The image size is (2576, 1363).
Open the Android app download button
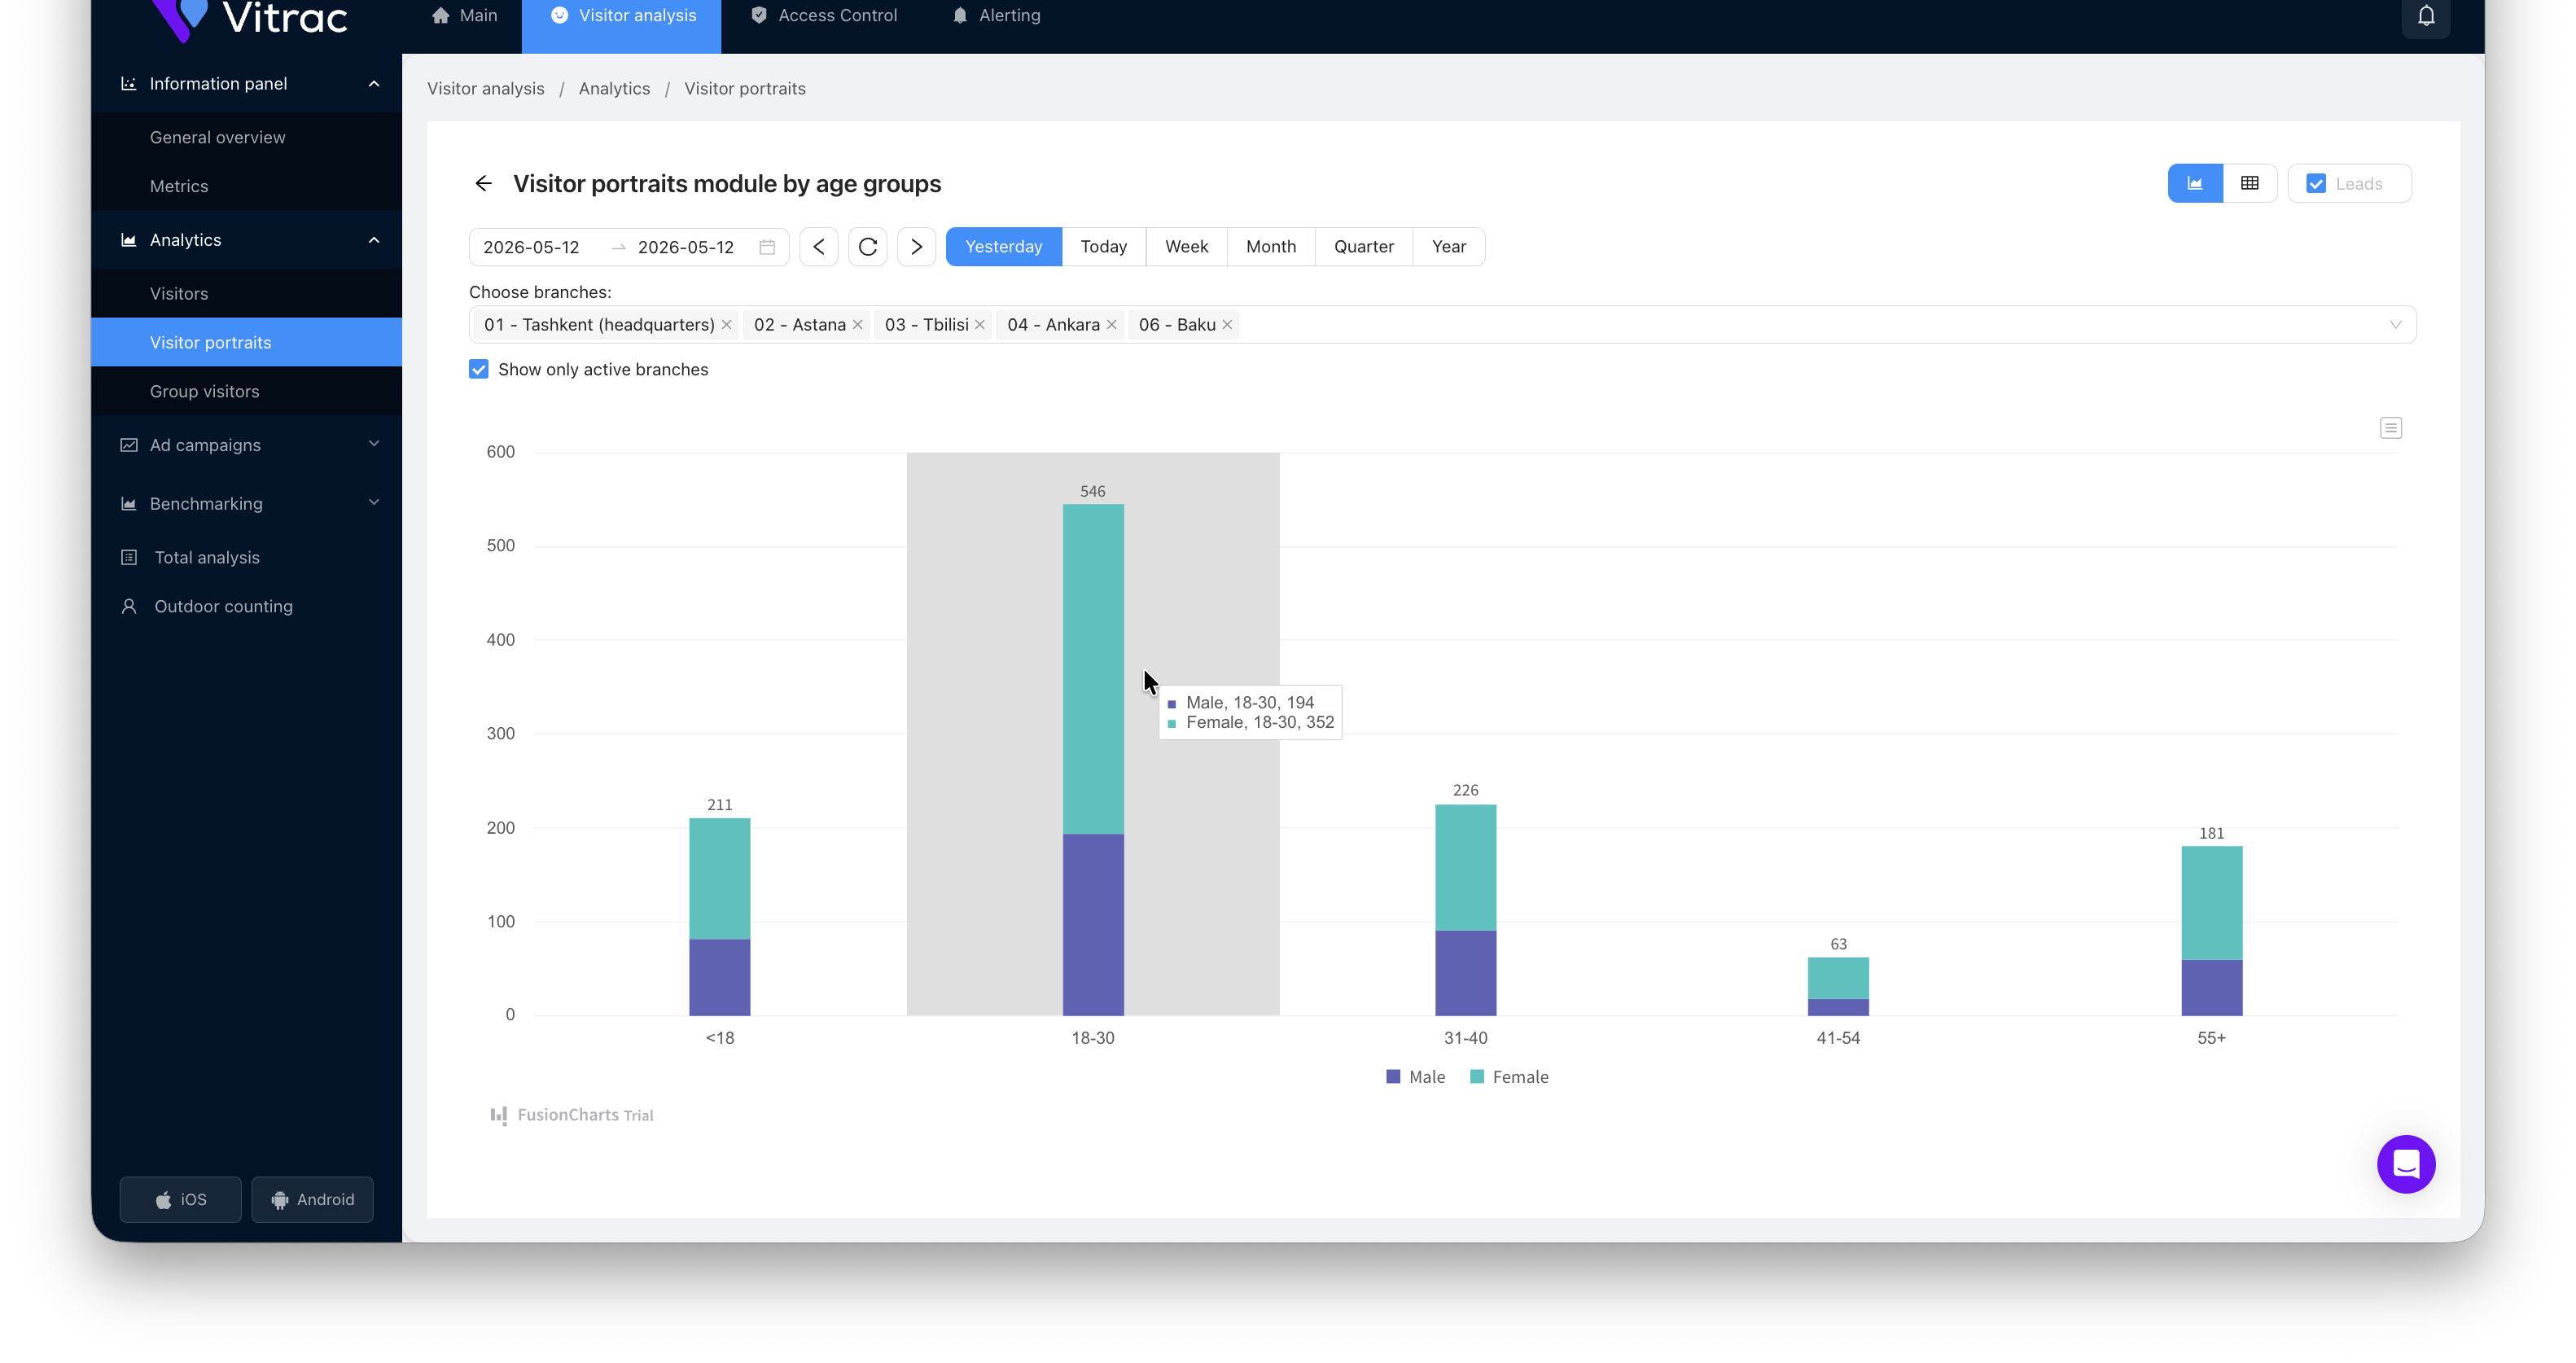tap(313, 1199)
